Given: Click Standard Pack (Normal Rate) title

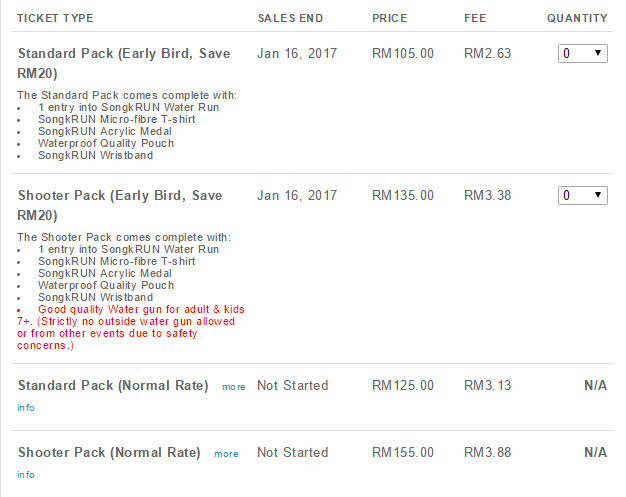Looking at the screenshot, I should coord(113,386).
